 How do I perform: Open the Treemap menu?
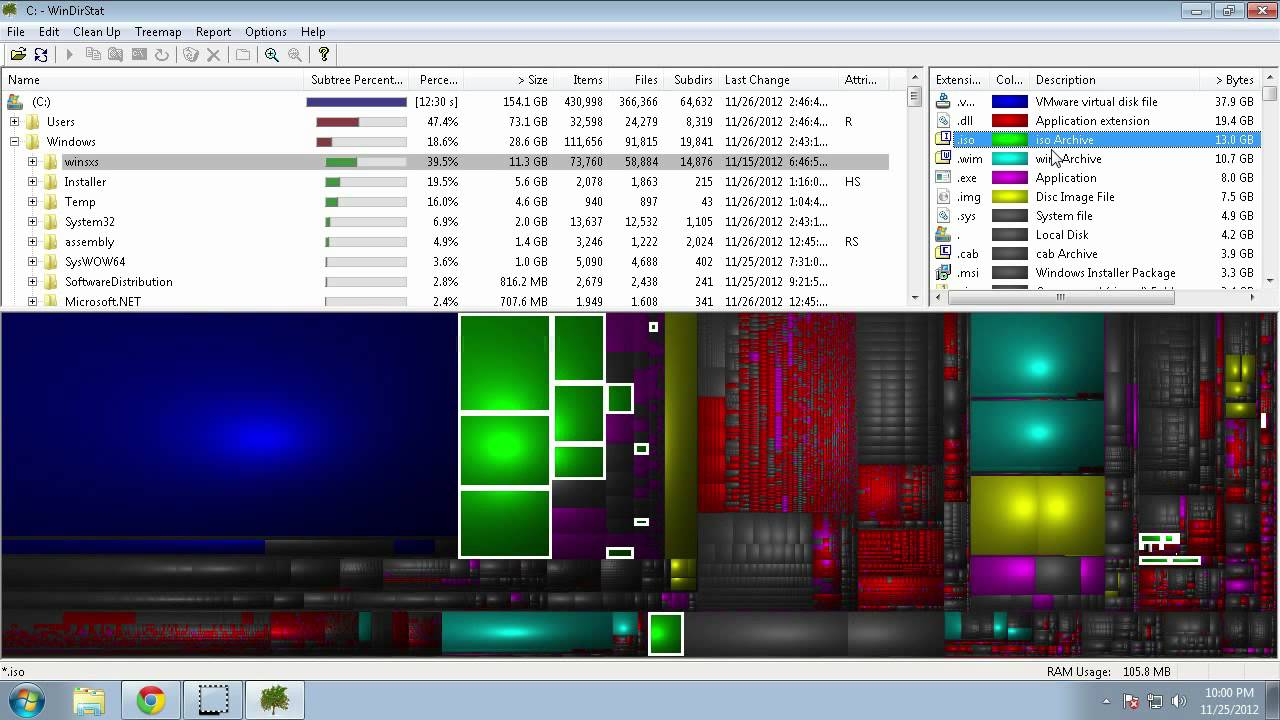(x=158, y=32)
